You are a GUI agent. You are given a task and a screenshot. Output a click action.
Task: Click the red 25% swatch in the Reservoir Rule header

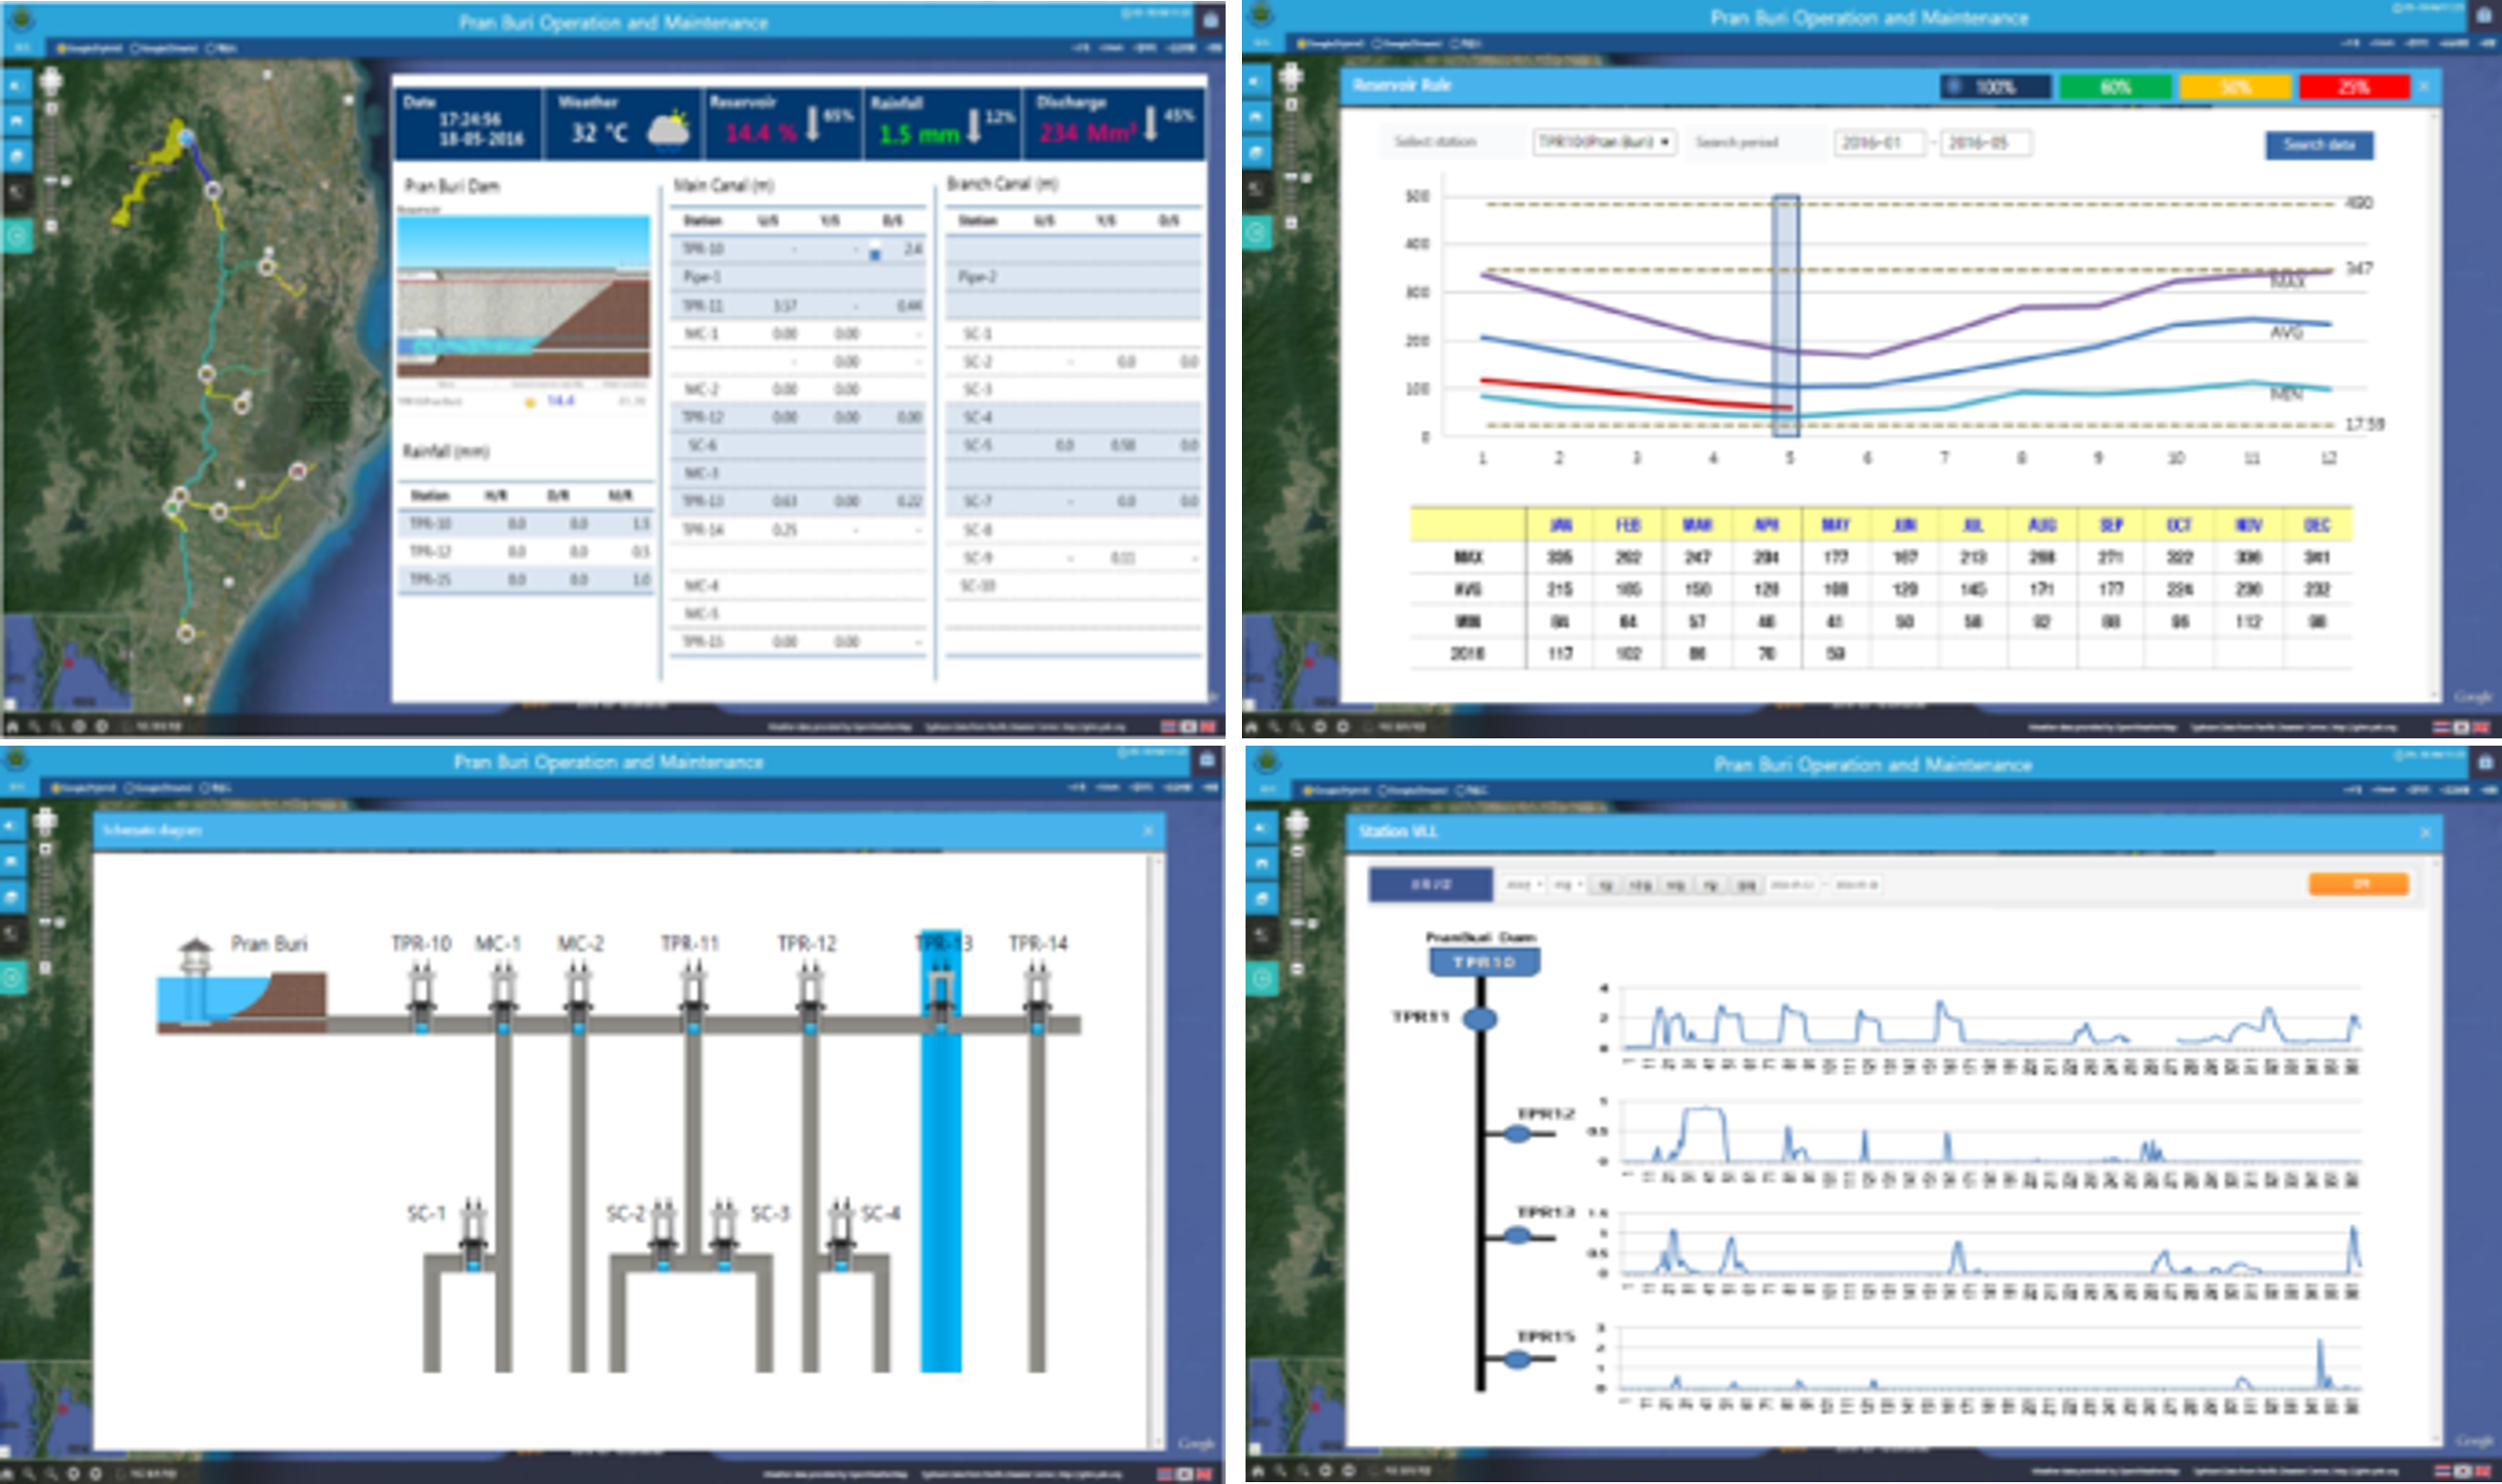pos(2353,87)
